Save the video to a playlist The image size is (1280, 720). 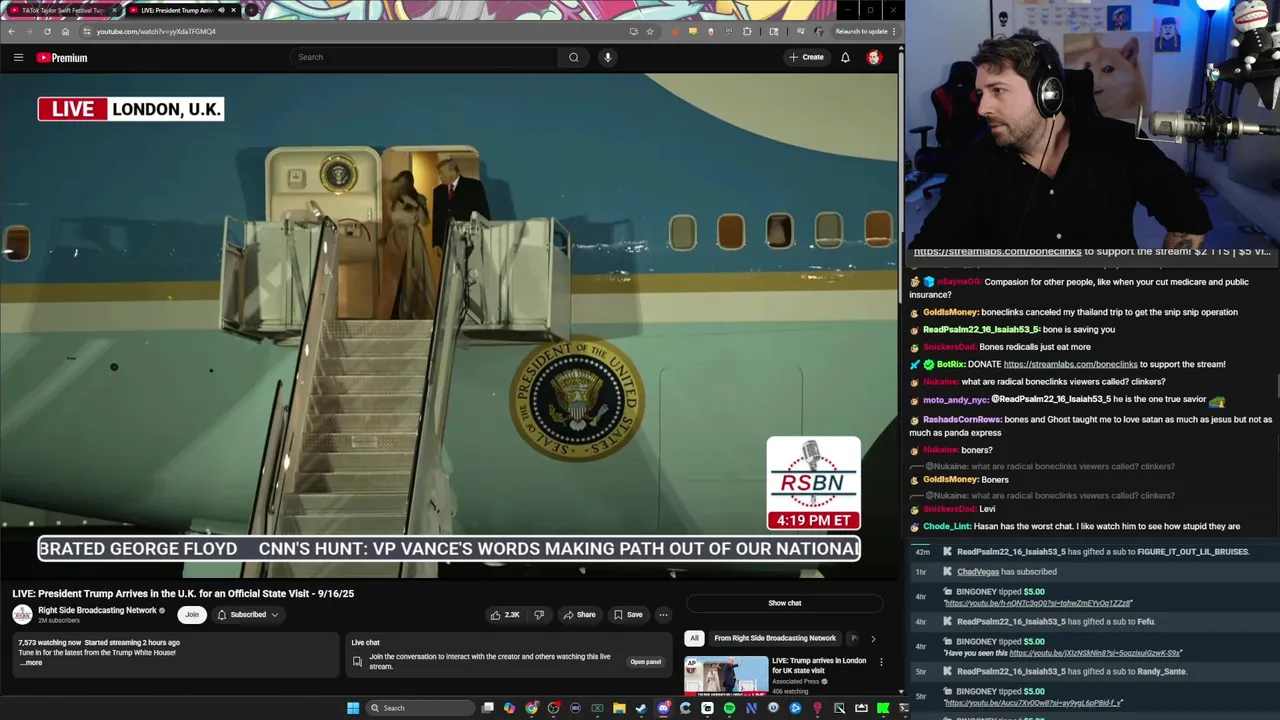click(x=628, y=615)
